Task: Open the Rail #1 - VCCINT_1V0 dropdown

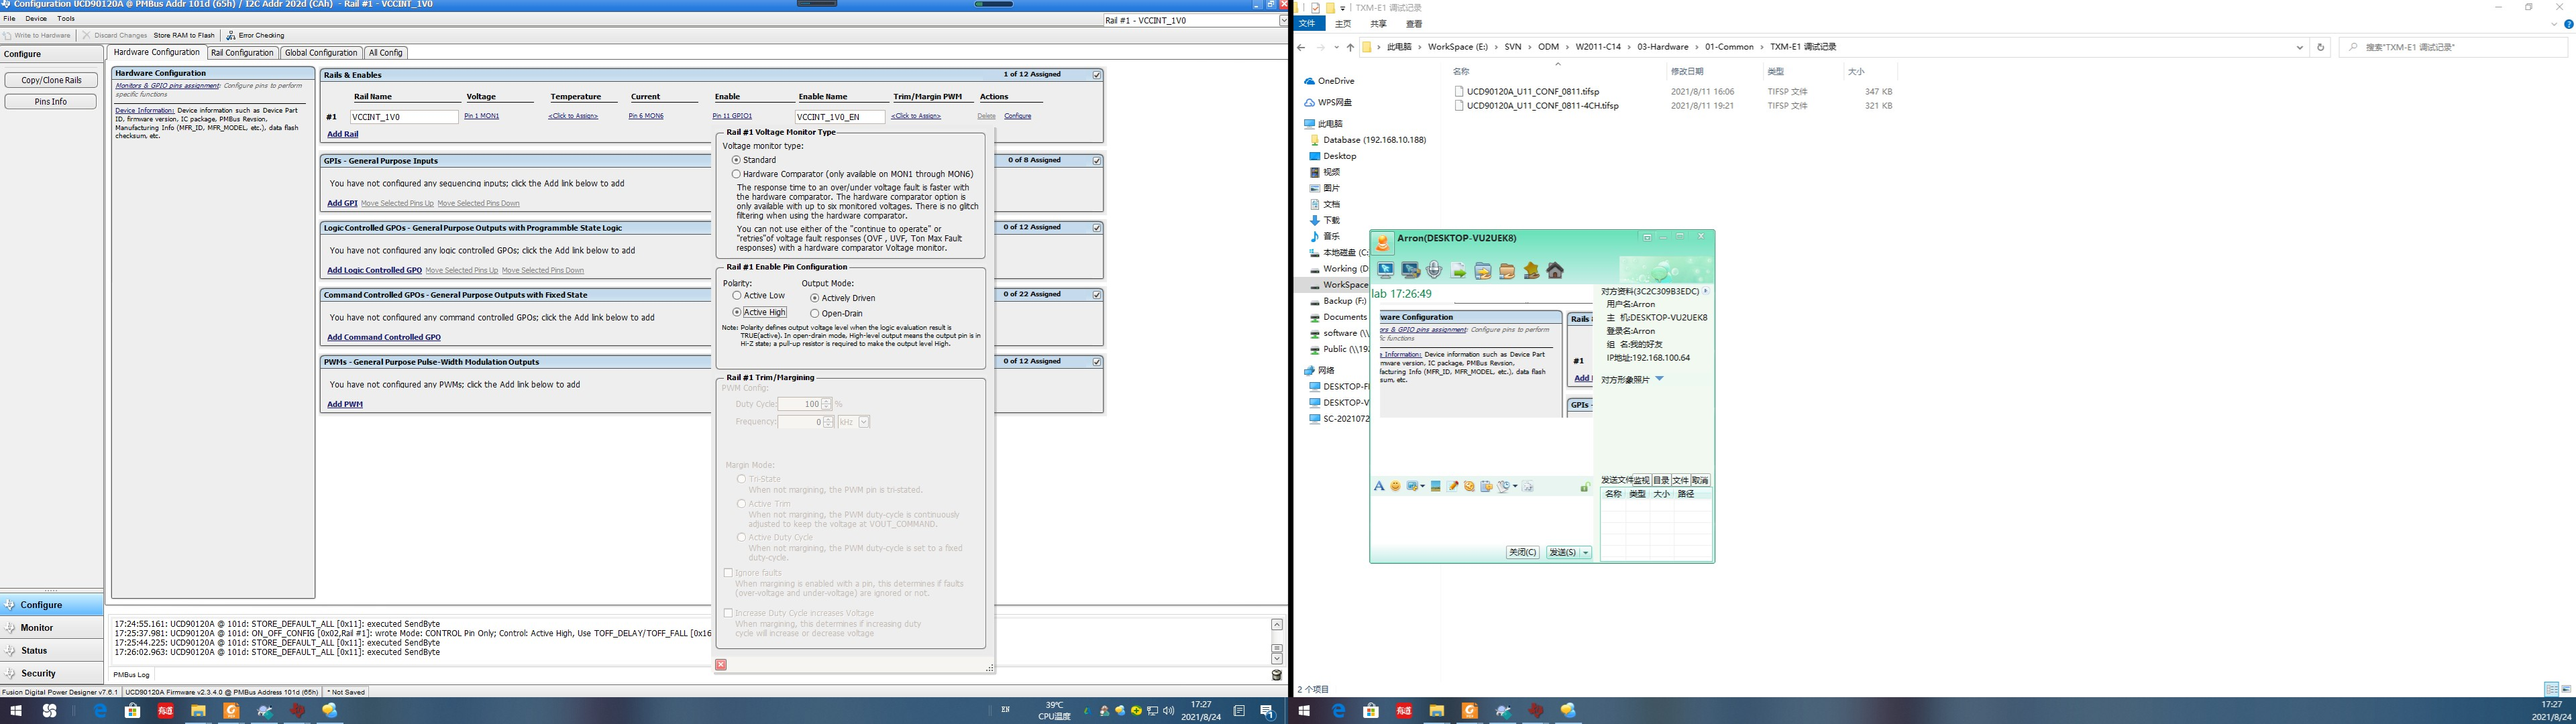Action: (x=1283, y=20)
